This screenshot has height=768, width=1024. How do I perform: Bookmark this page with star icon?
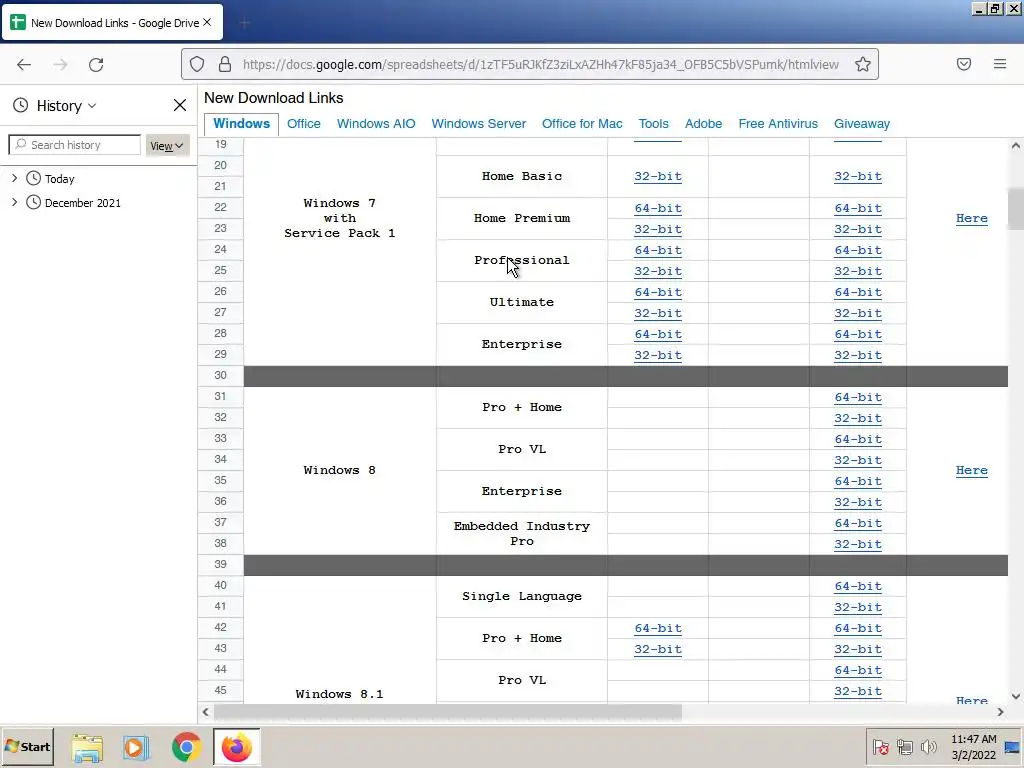(x=863, y=64)
